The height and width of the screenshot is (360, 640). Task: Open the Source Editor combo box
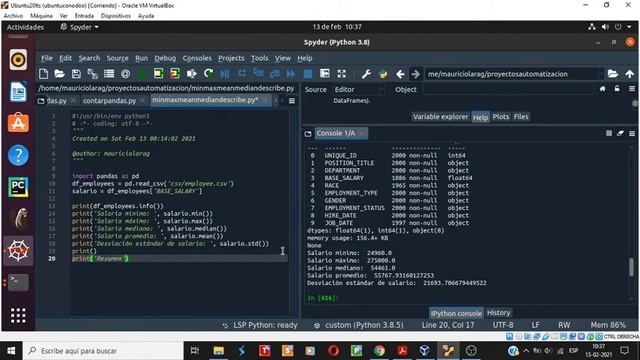[358, 89]
